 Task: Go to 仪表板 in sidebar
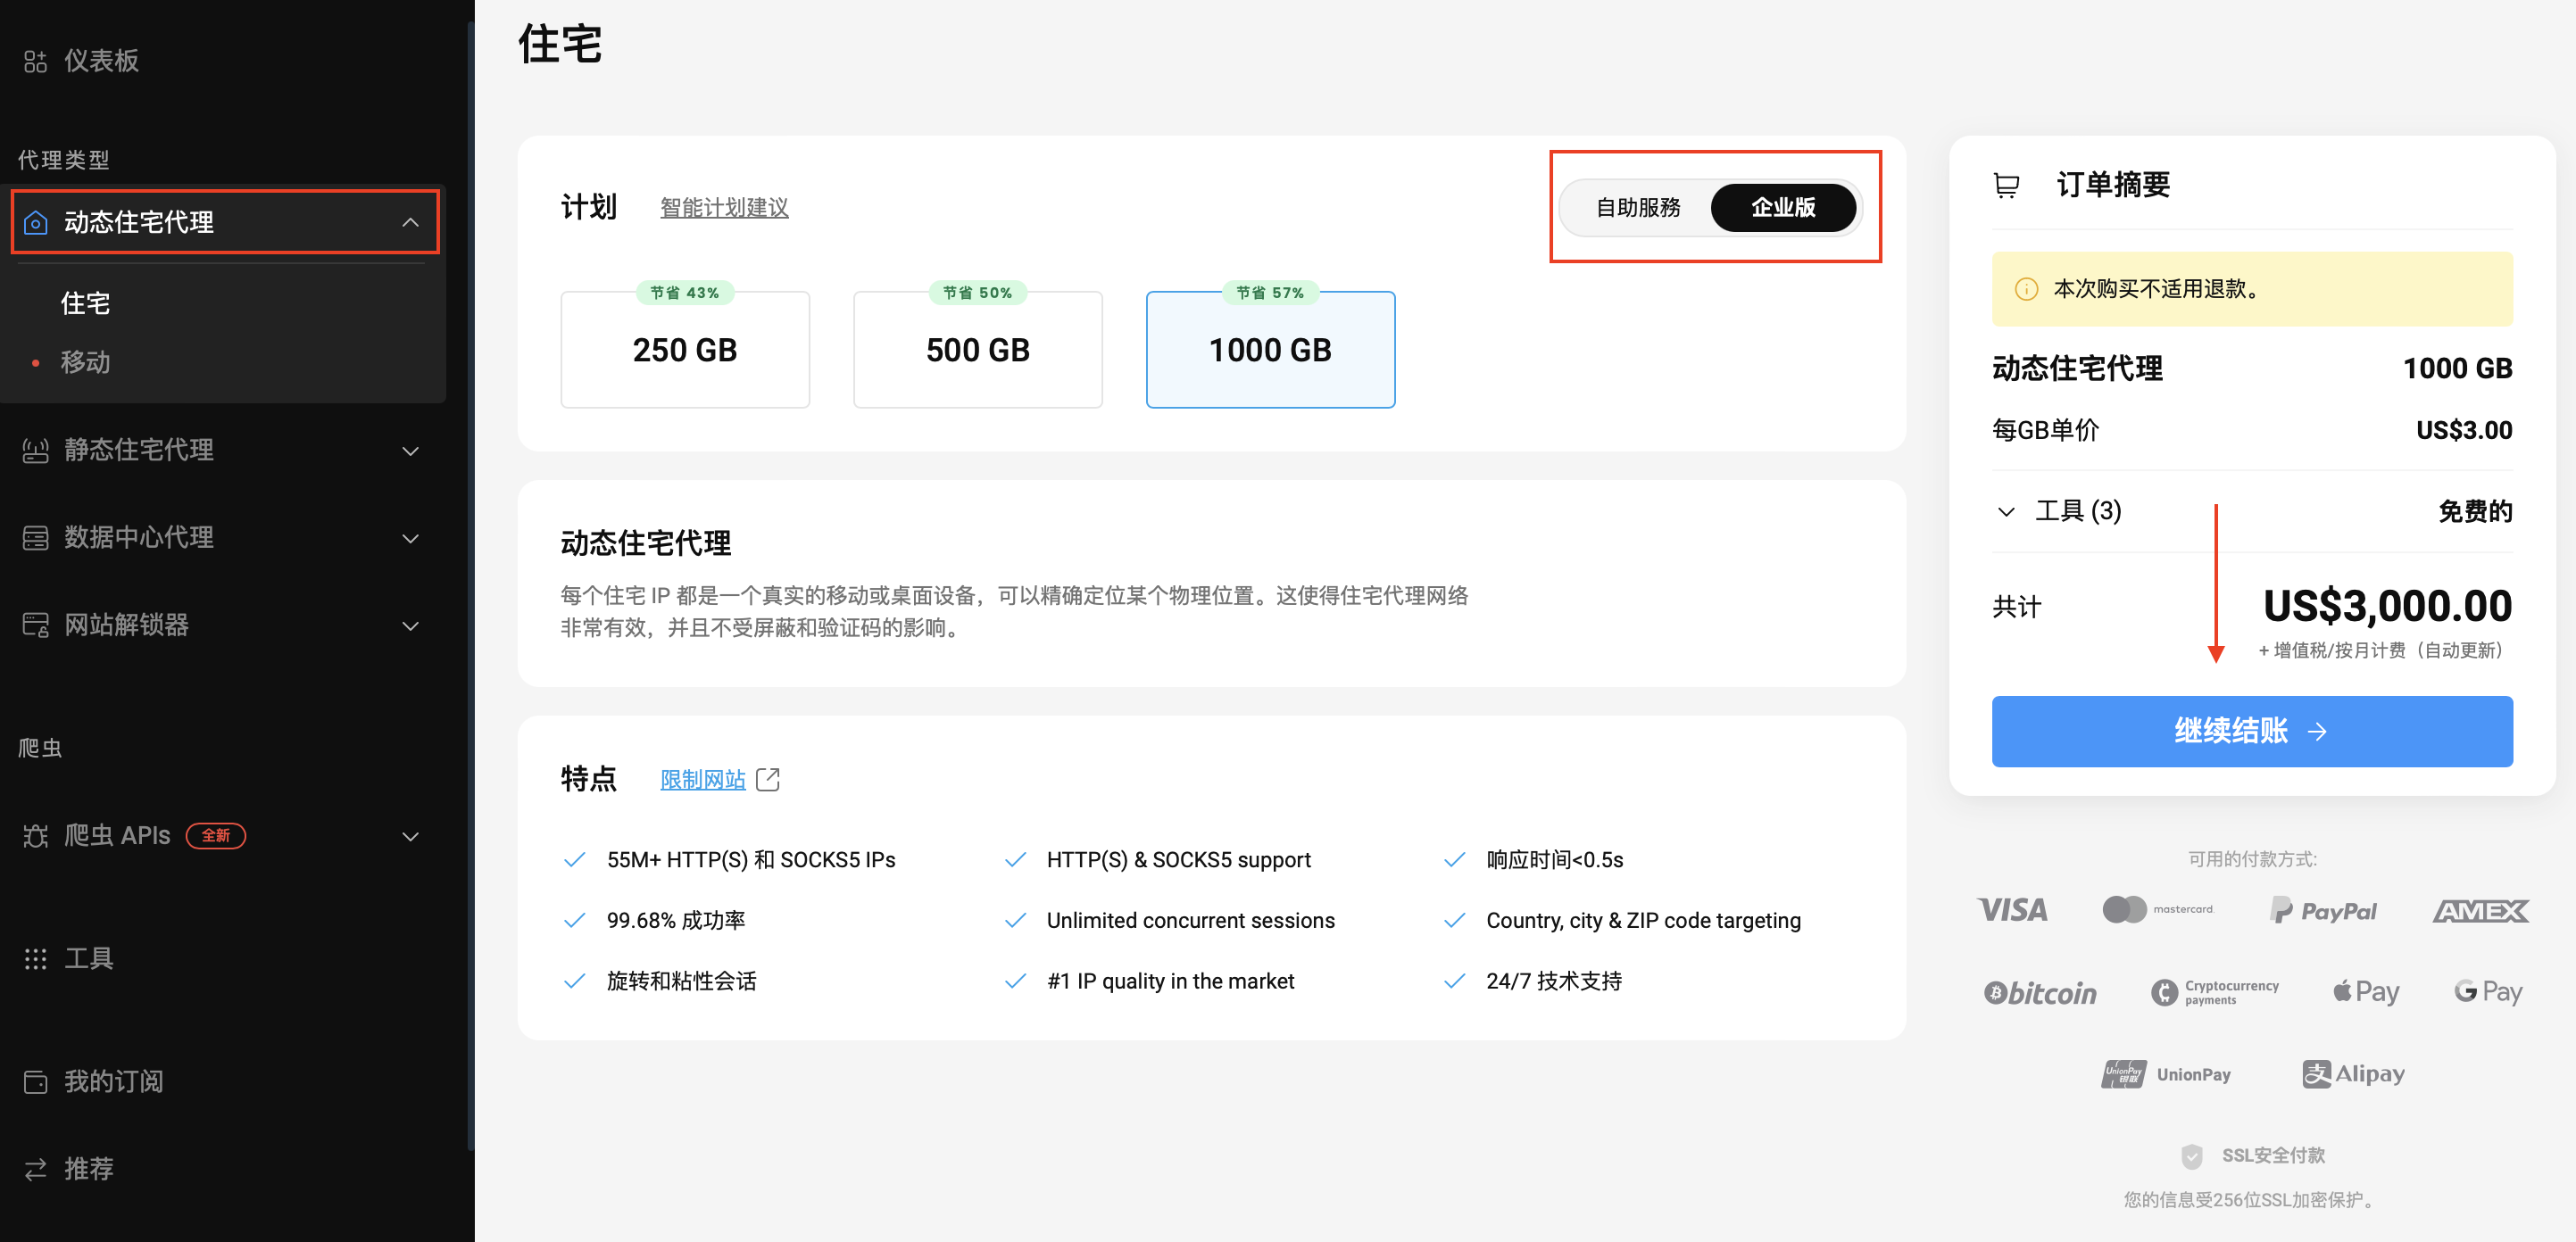coord(101,61)
